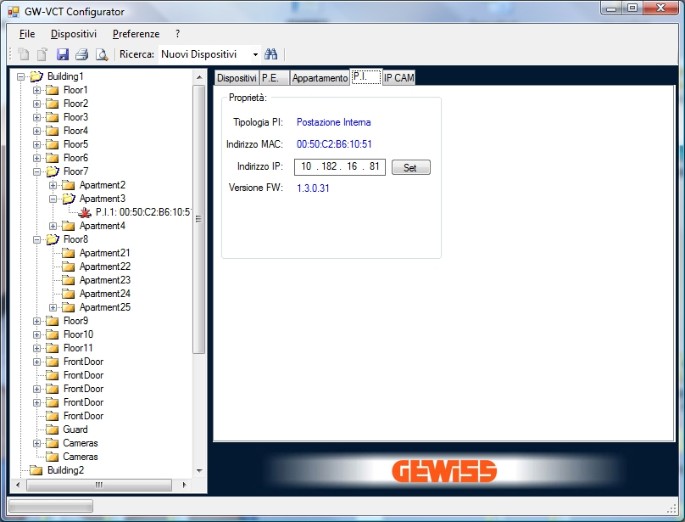
Task: Click the tree horizontal scrollbar thumb
Action: point(99,485)
